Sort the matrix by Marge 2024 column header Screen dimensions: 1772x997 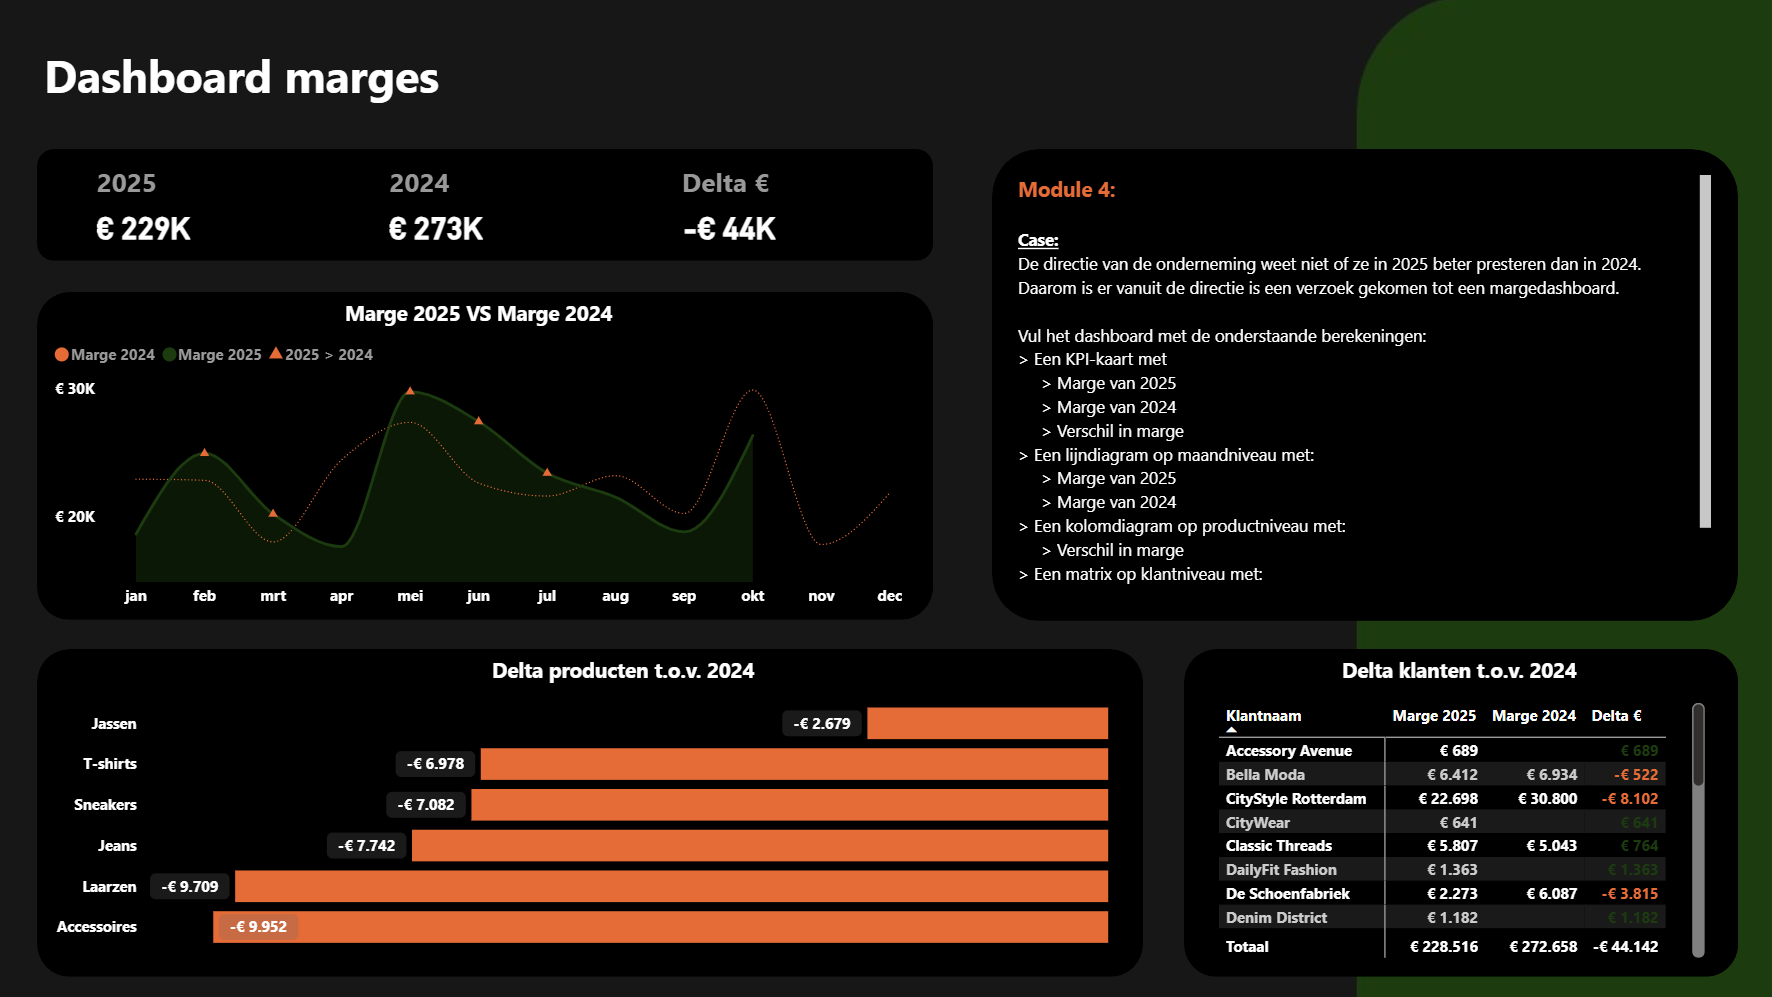pos(1533,716)
